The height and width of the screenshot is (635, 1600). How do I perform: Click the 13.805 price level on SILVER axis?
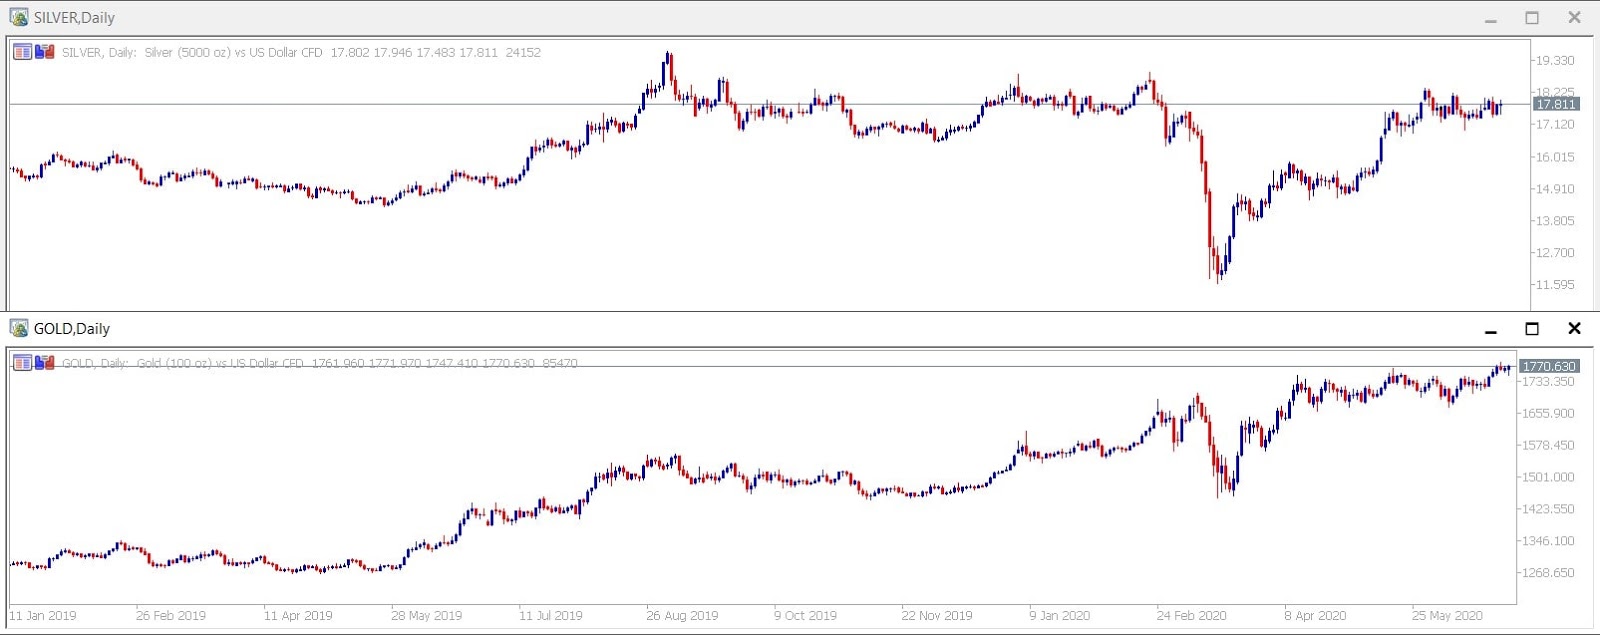pos(1555,221)
